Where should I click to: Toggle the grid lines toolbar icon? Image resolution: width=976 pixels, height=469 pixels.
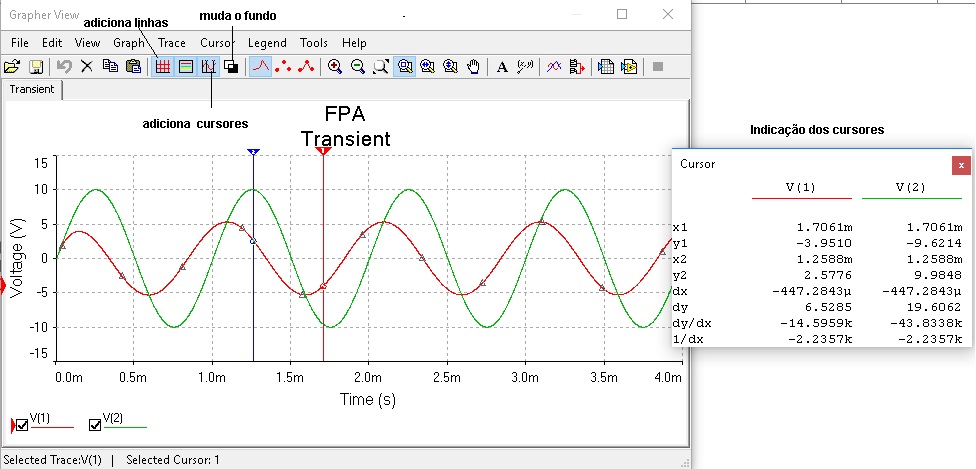pos(162,67)
